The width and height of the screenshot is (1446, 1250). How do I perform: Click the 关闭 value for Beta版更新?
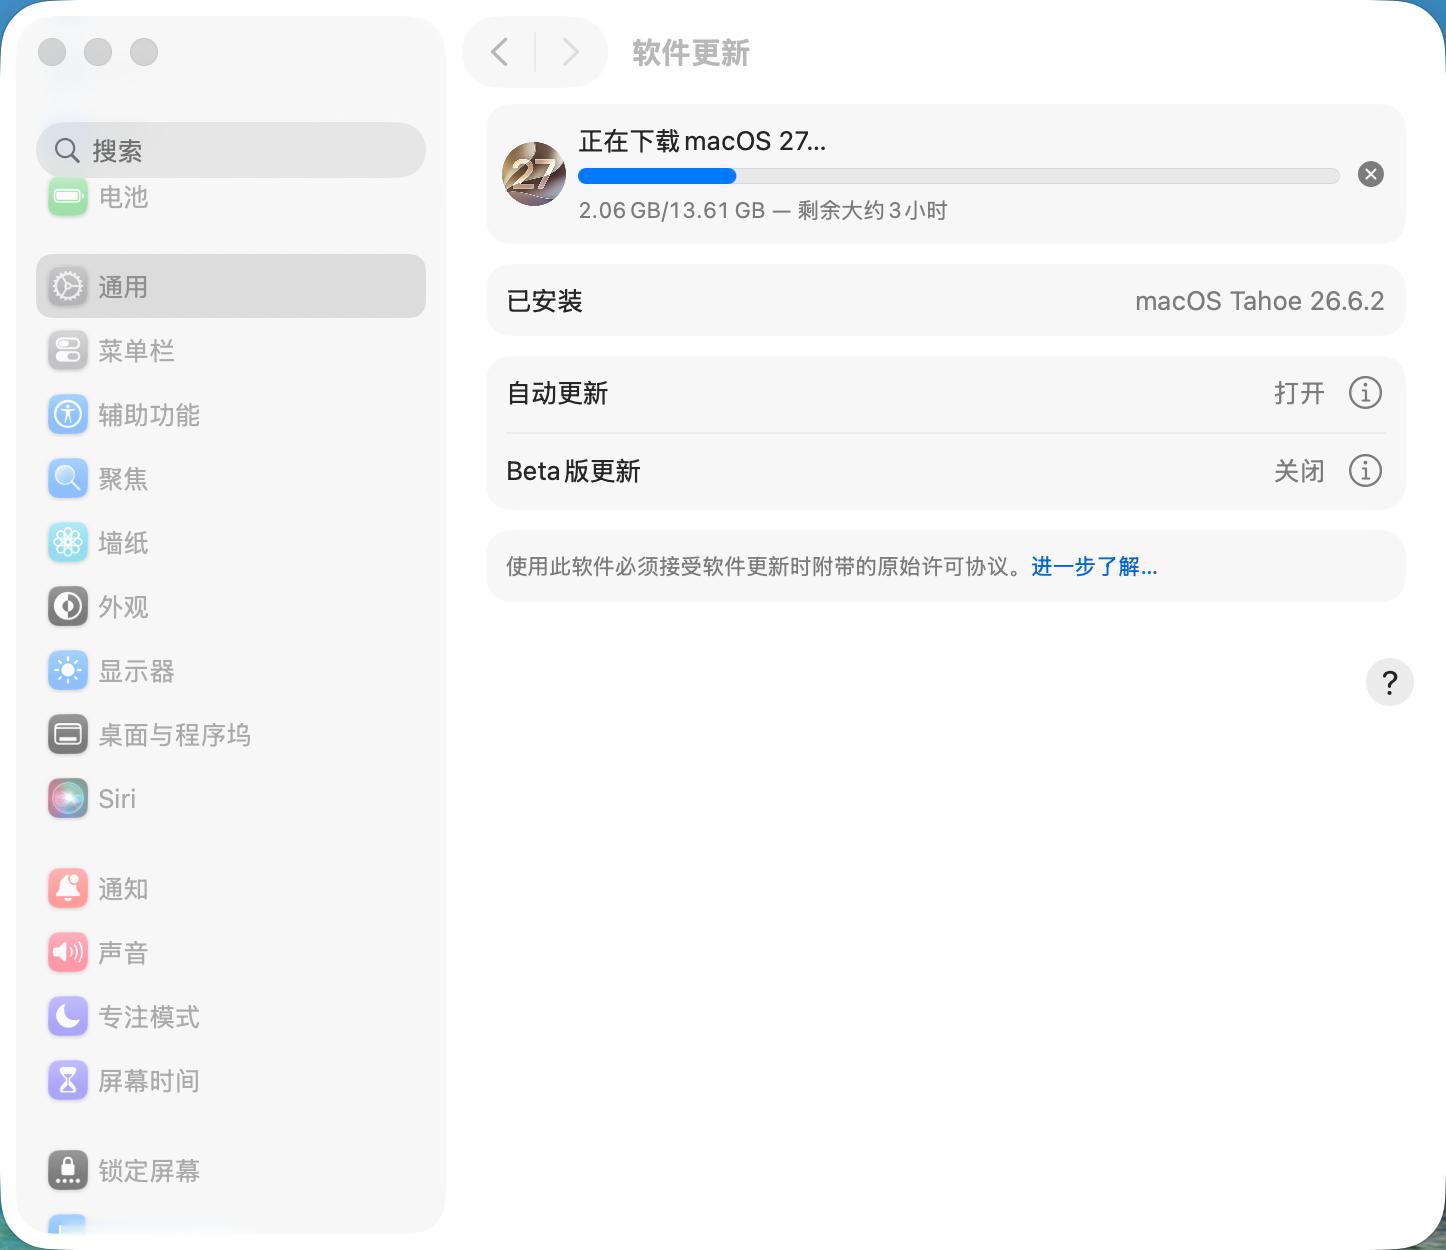click(1299, 471)
